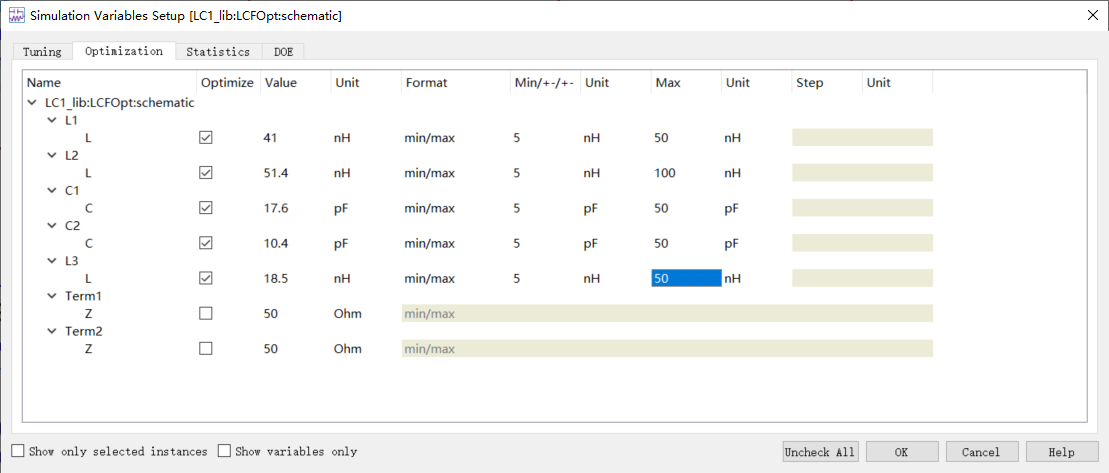Click the L3 Max value field
The height and width of the screenshot is (473, 1109).
click(685, 279)
